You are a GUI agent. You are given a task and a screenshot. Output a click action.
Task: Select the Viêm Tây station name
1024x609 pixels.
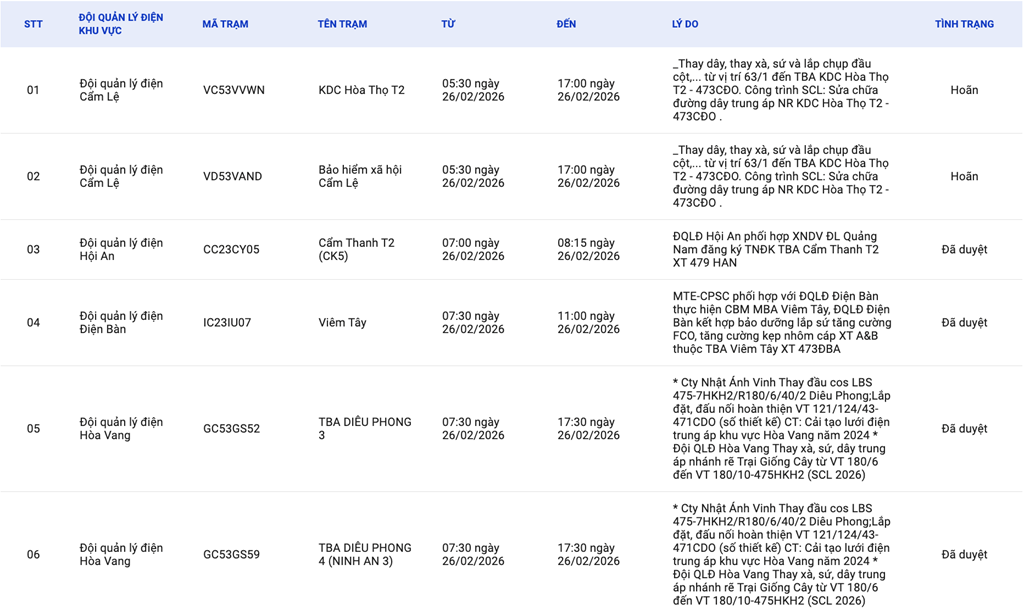[x=342, y=323]
